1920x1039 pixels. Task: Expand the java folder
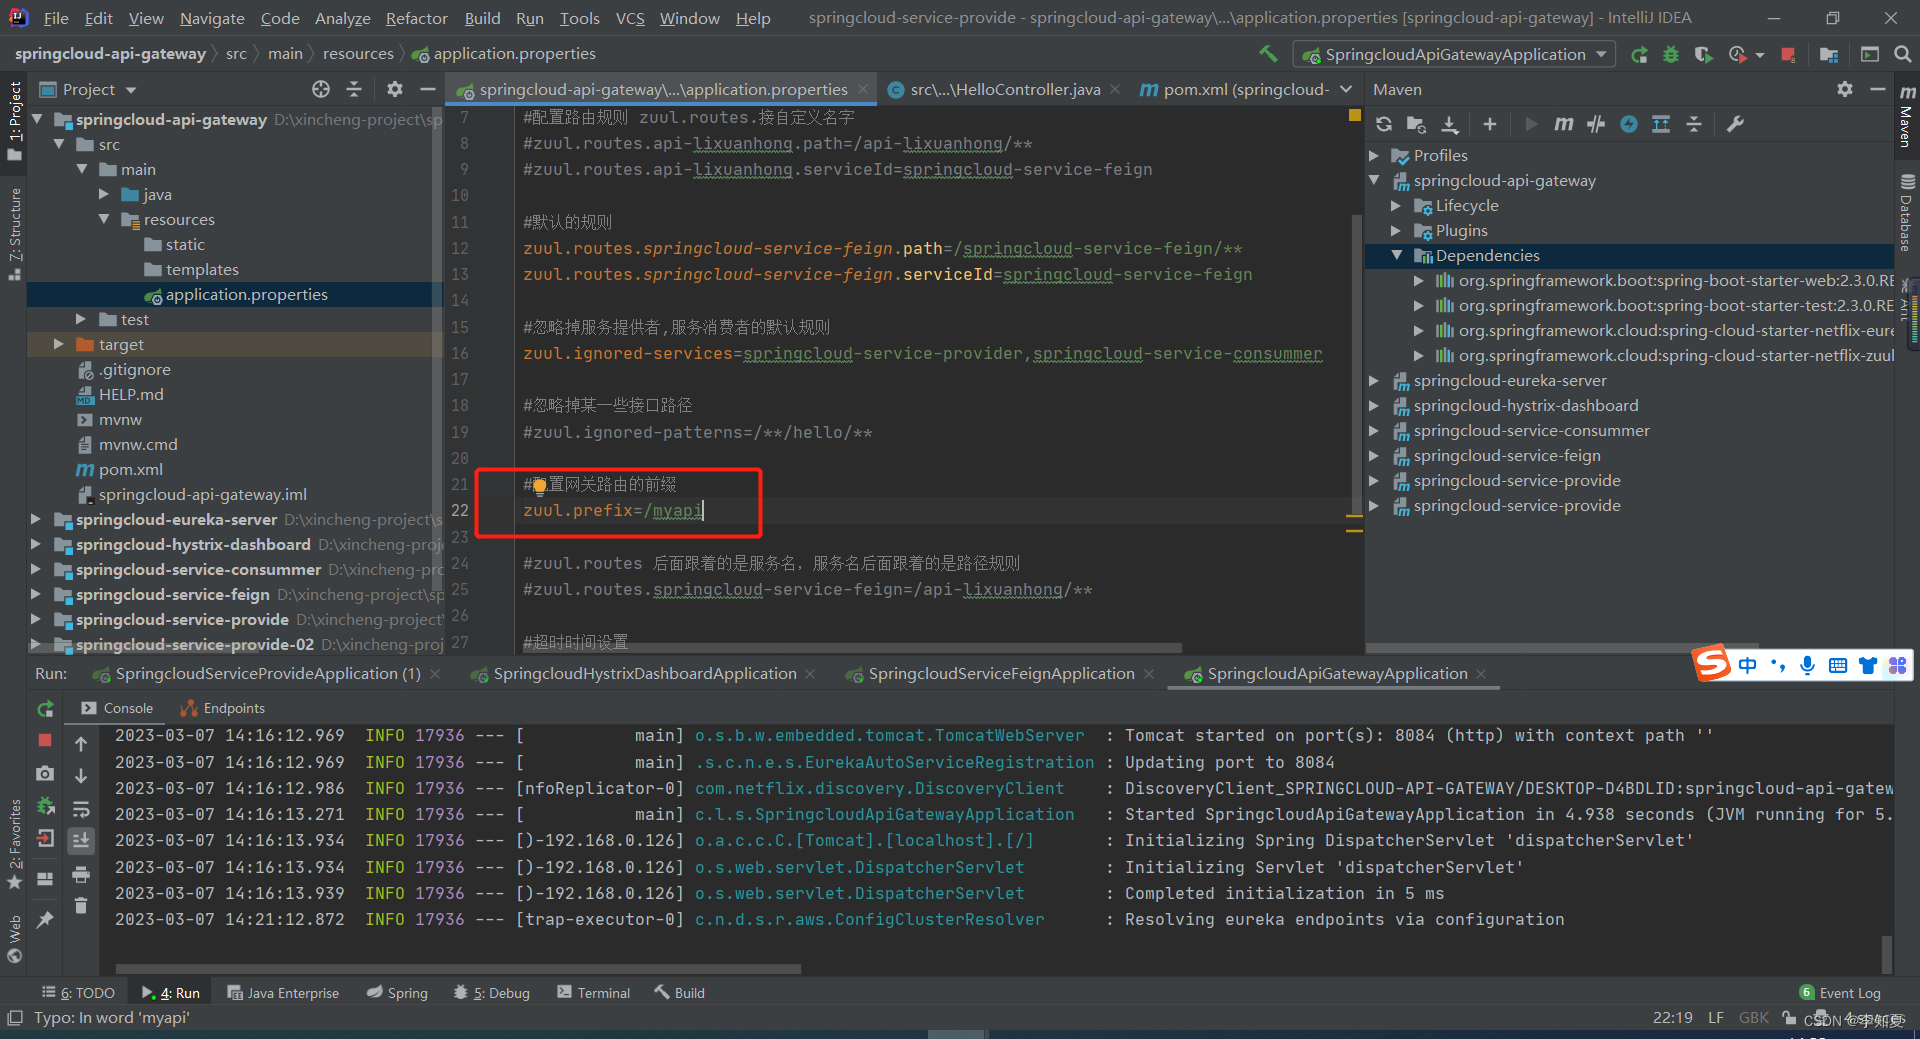pos(104,194)
